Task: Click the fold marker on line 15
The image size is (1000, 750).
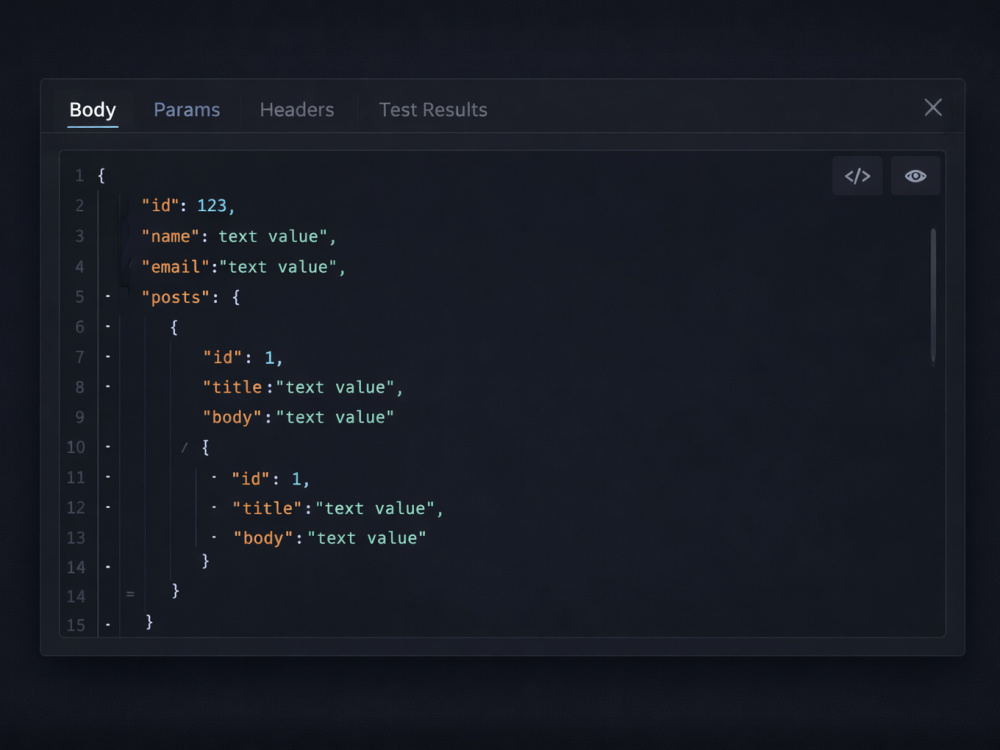Action: 108,625
